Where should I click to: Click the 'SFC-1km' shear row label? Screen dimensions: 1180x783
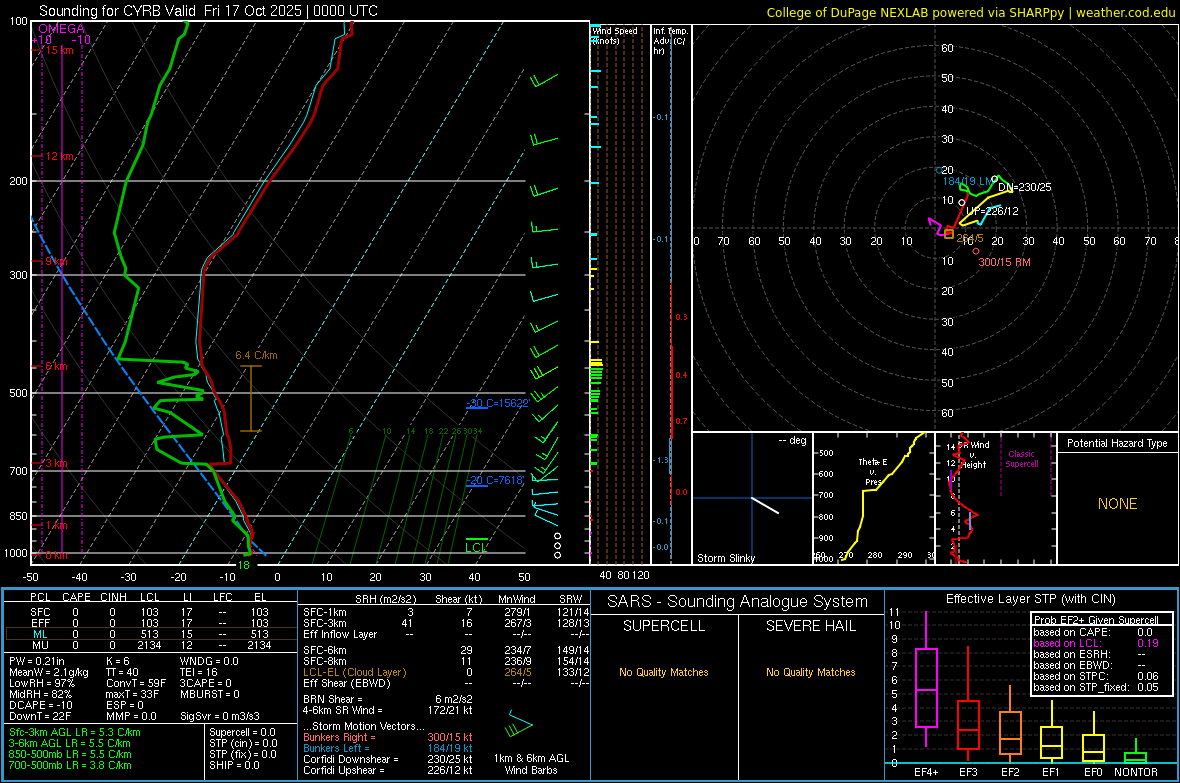pos(325,613)
